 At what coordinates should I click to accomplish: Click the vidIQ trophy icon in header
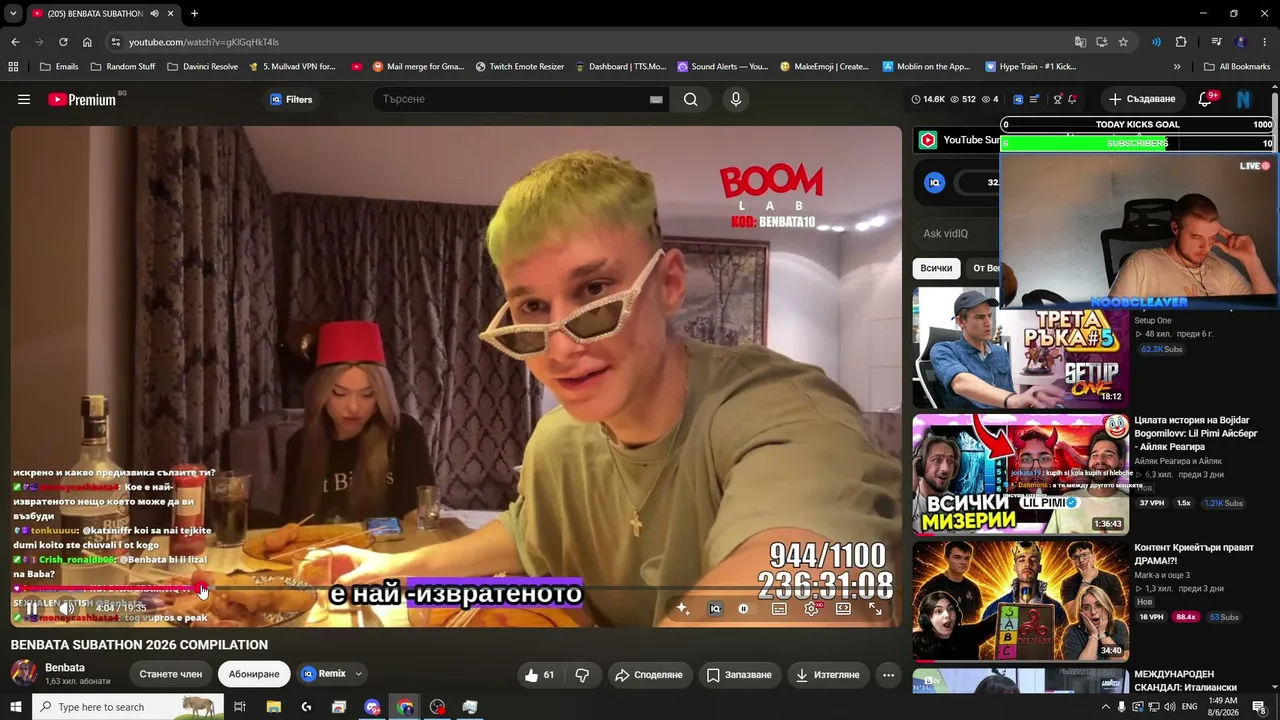(1058, 99)
